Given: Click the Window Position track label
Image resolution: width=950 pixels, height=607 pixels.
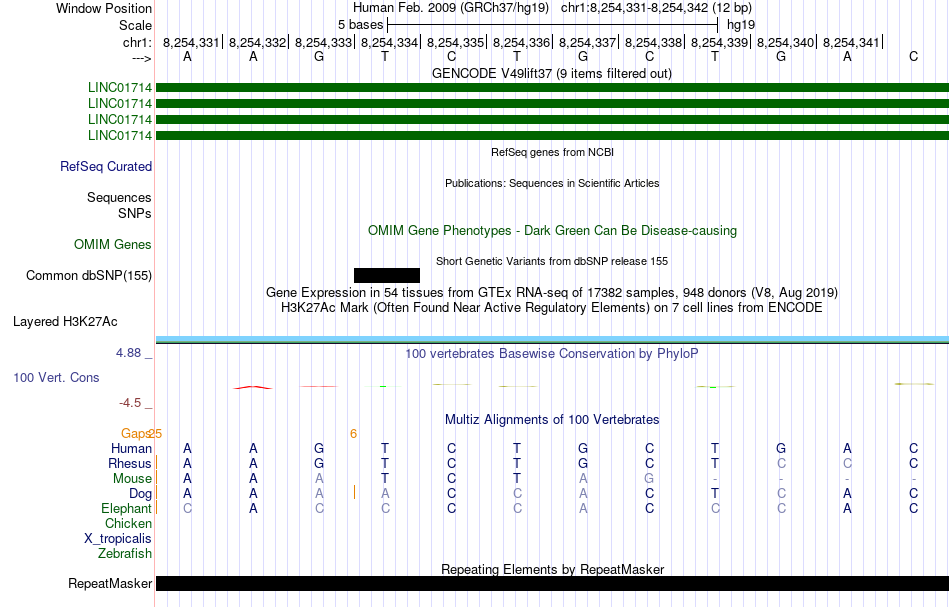Looking at the screenshot, I should pos(104,8).
